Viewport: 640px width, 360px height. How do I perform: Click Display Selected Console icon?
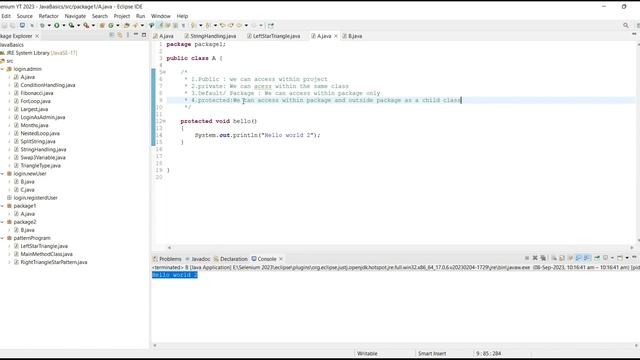point(605,258)
